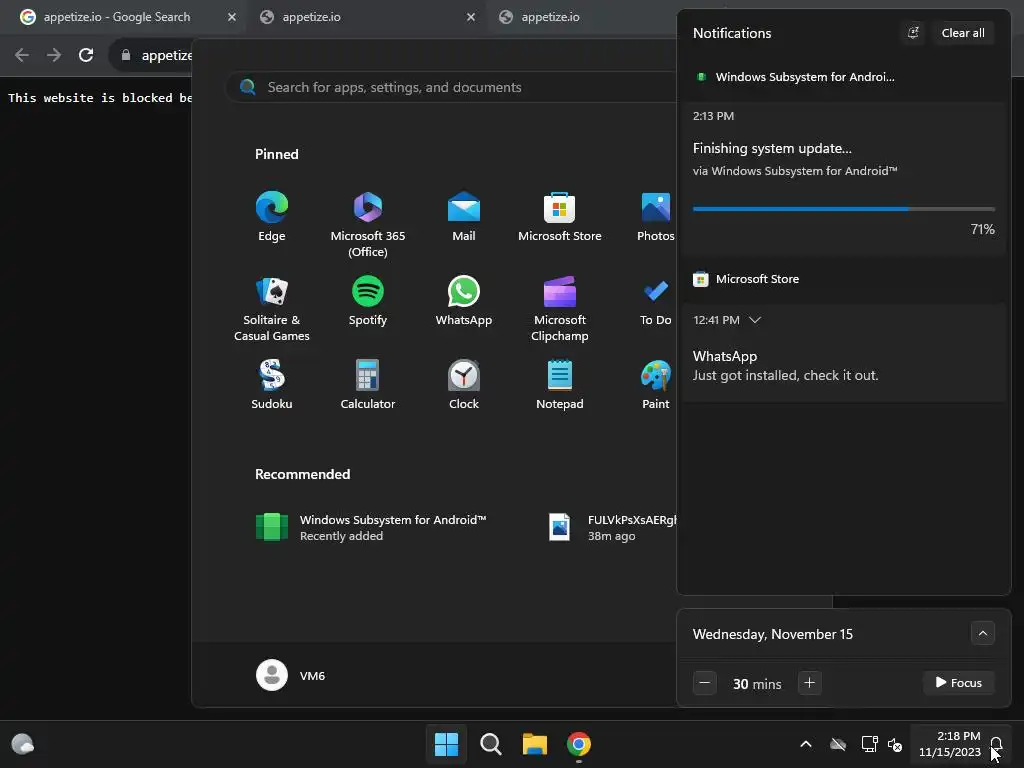Show hidden tray icons chevron
This screenshot has height=768, width=1024.
coord(806,744)
